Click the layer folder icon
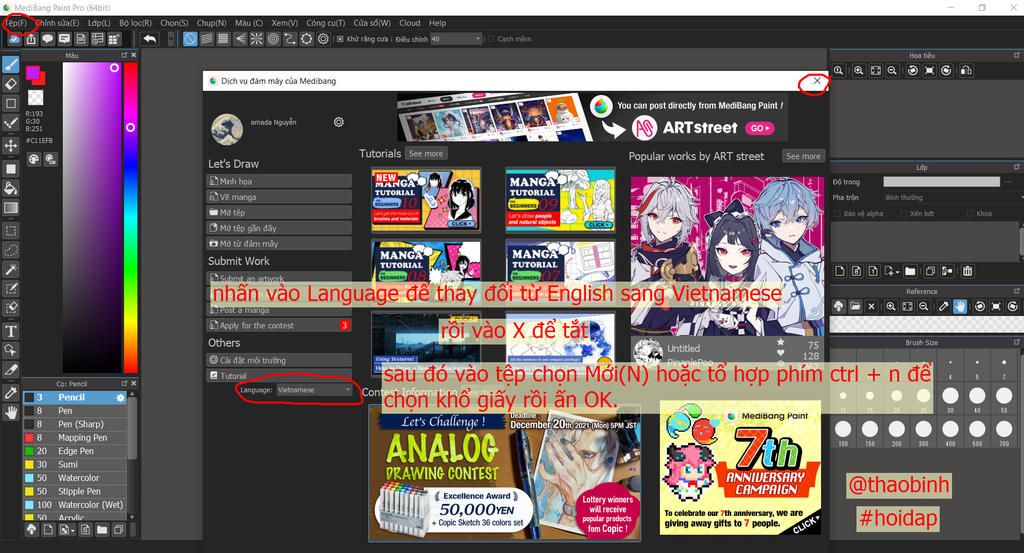Image resolution: width=1024 pixels, height=553 pixels. [910, 271]
